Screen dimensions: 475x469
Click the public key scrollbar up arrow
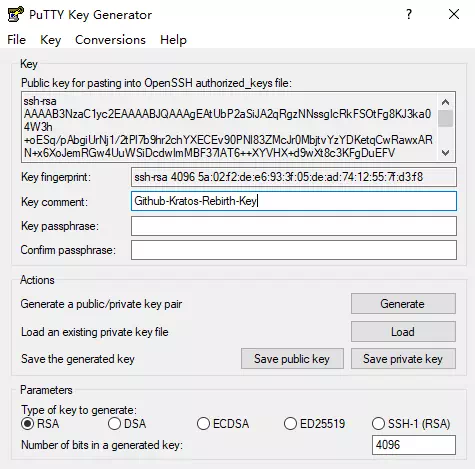(445, 102)
